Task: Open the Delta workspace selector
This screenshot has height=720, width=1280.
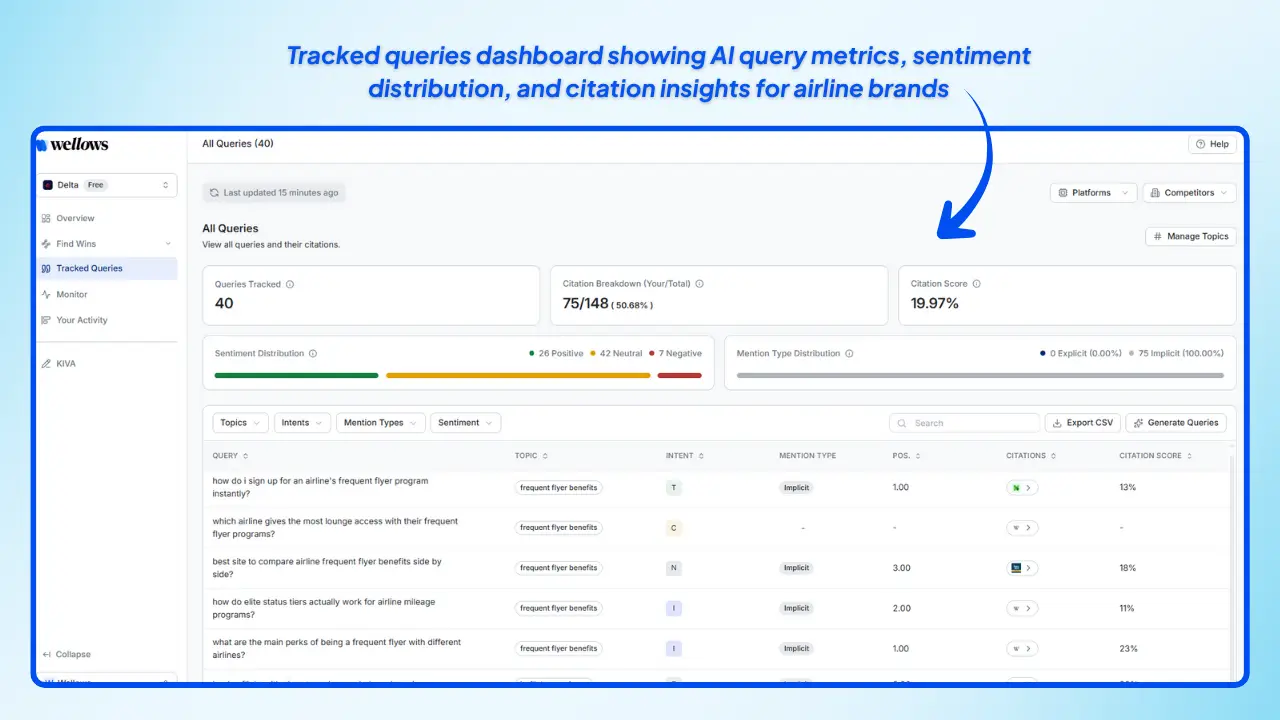Action: pyautogui.click(x=107, y=185)
